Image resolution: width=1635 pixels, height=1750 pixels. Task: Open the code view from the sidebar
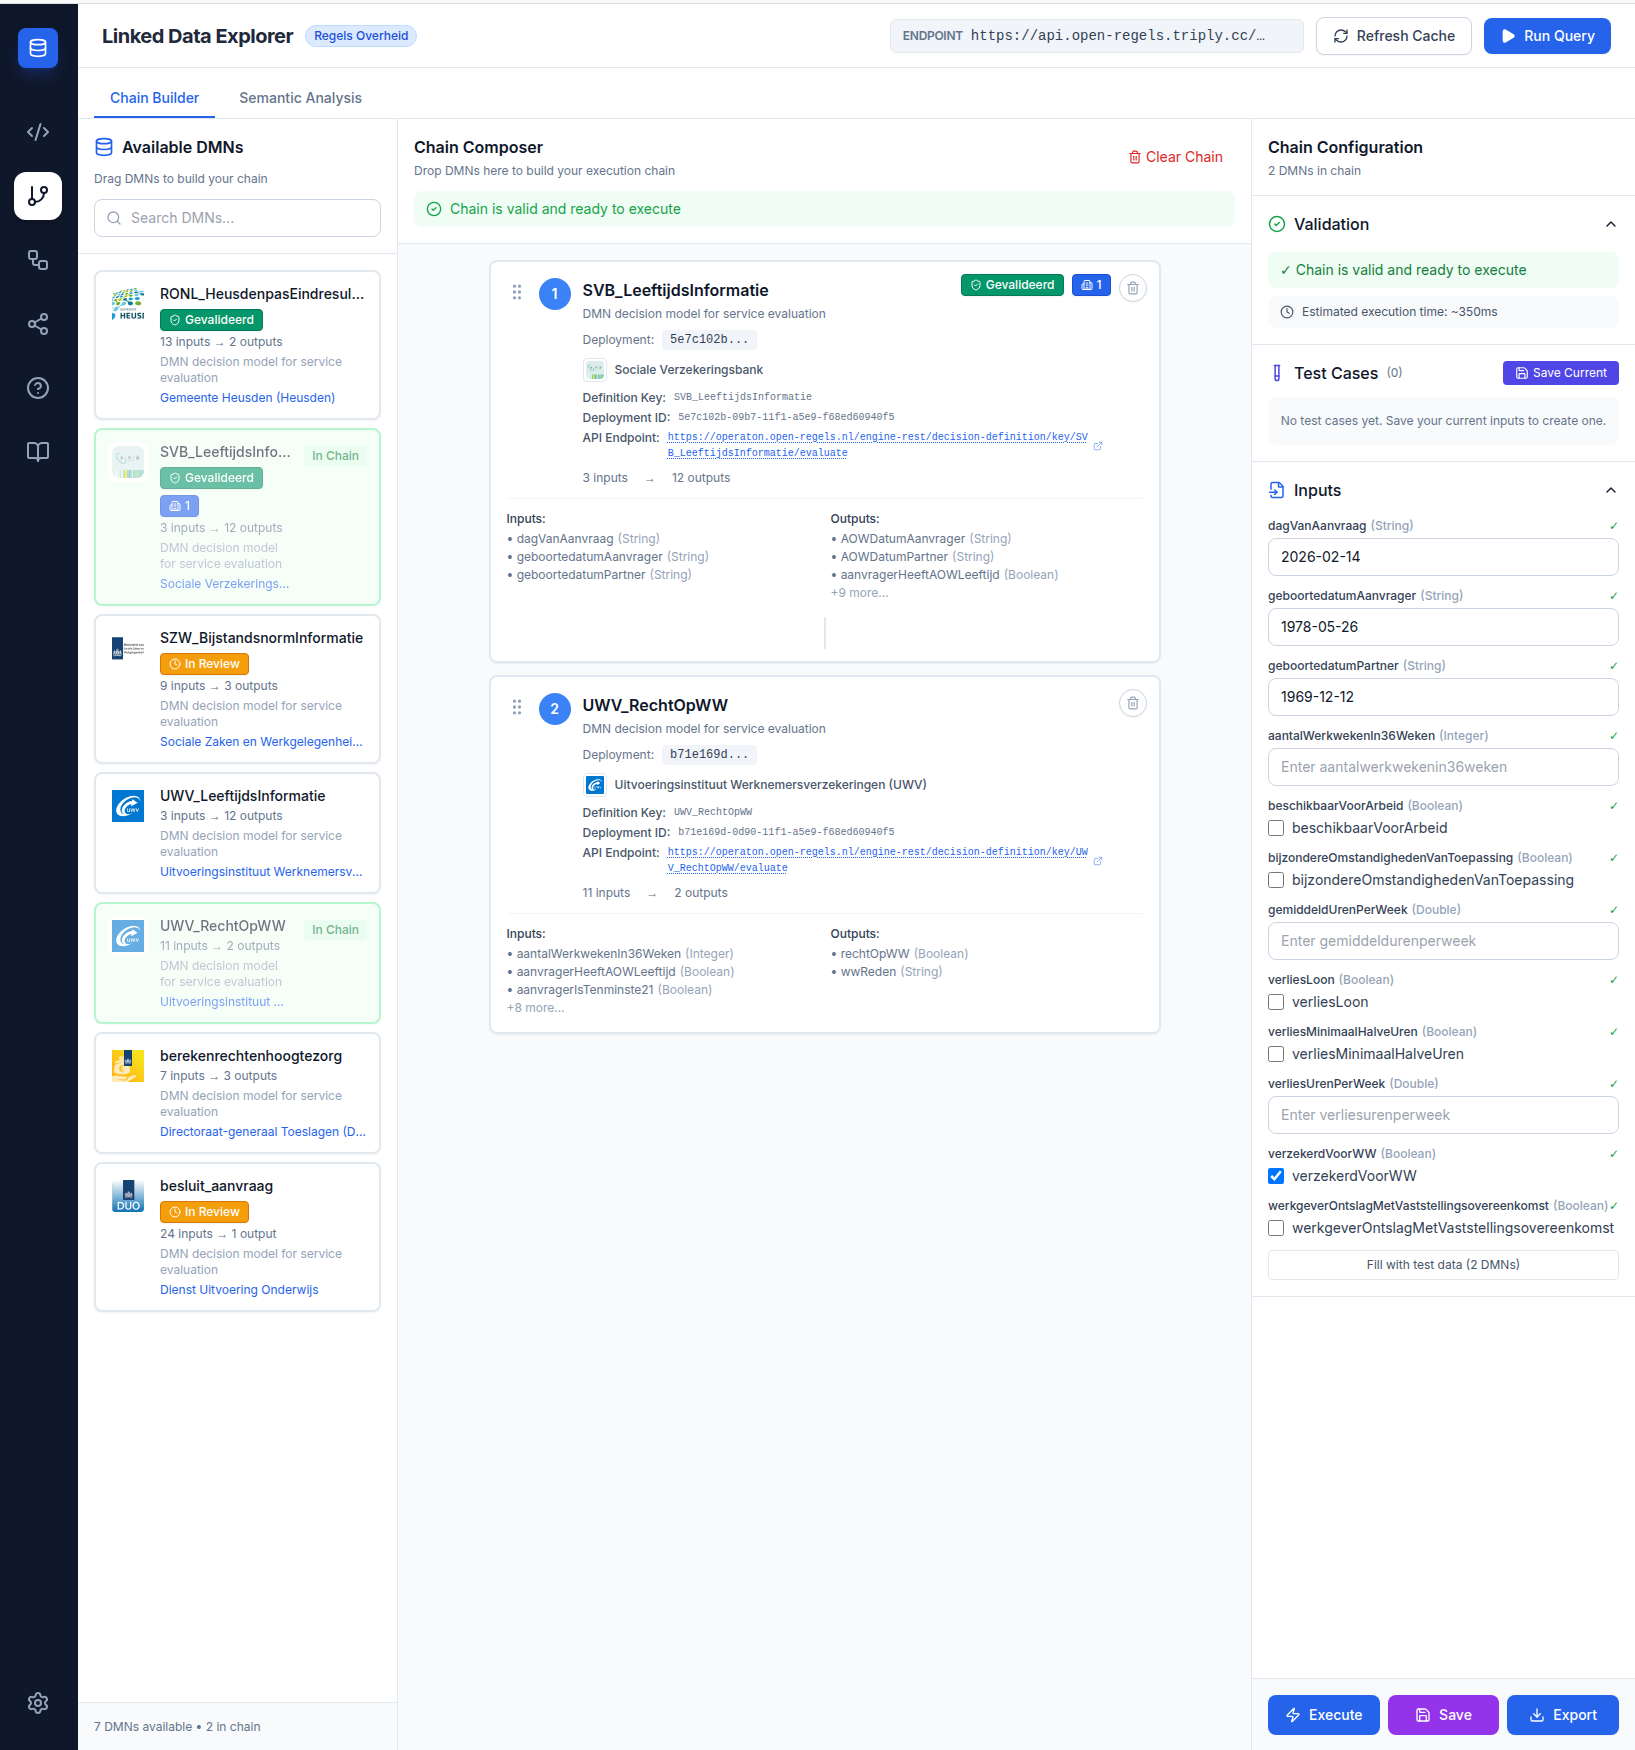click(38, 131)
